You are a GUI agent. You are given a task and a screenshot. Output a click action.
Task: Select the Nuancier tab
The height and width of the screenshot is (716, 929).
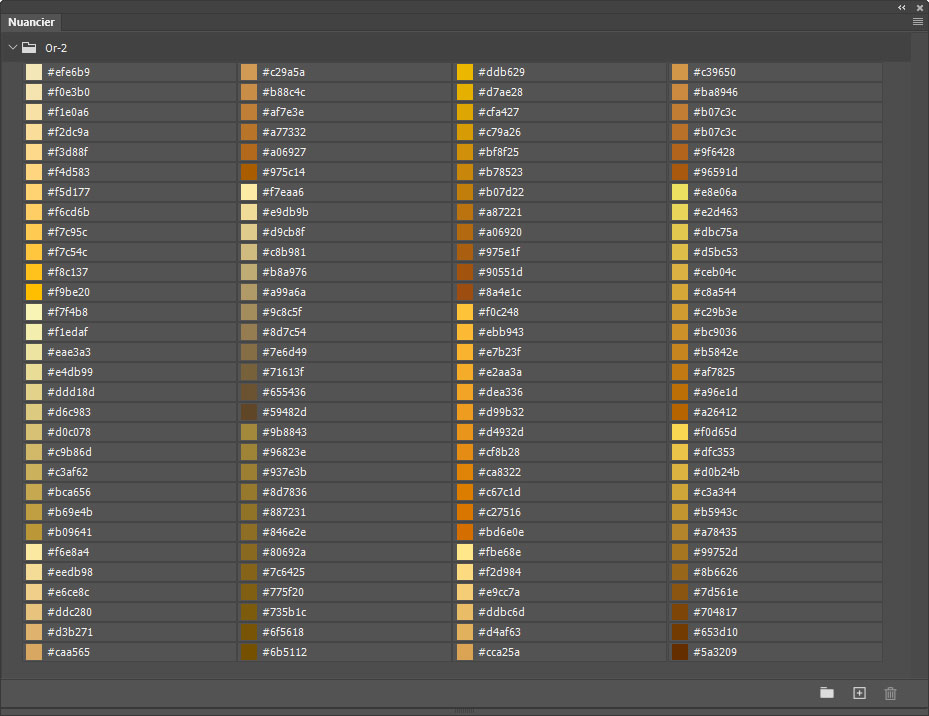(31, 22)
